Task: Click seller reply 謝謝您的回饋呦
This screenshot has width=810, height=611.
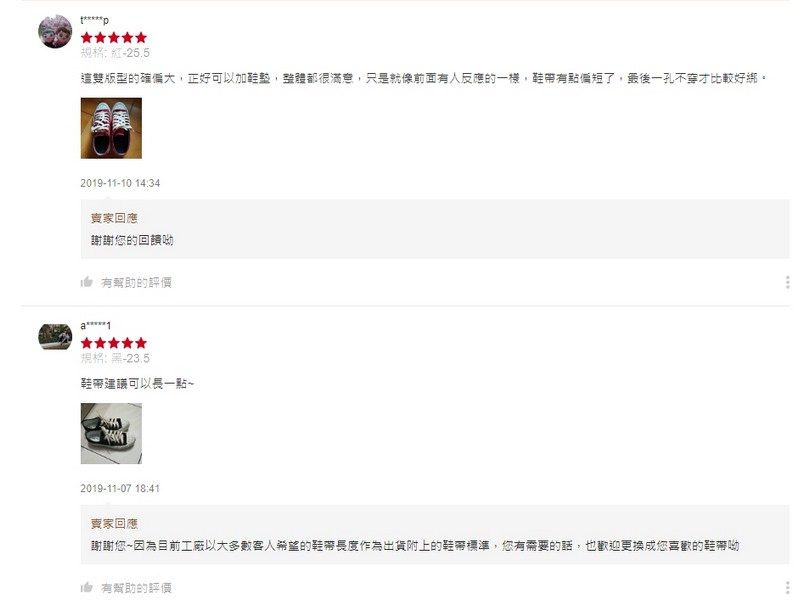Action: 132,240
